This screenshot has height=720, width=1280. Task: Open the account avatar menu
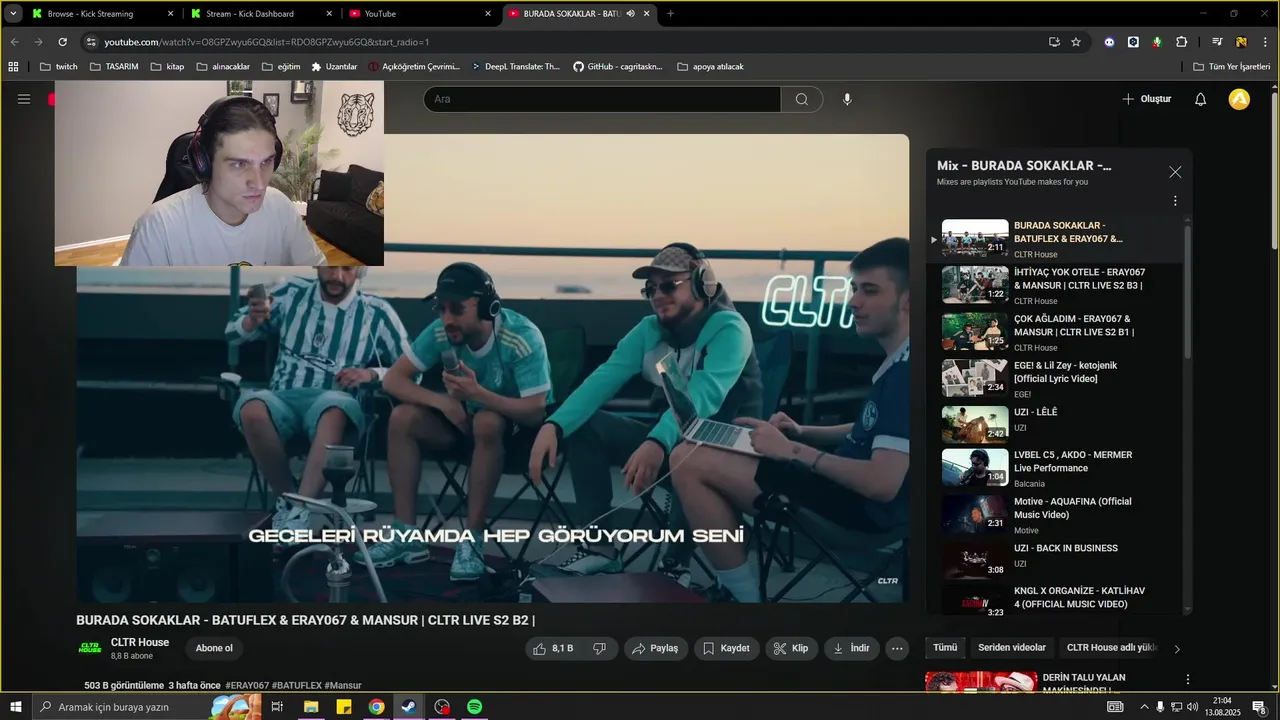tap(1239, 99)
